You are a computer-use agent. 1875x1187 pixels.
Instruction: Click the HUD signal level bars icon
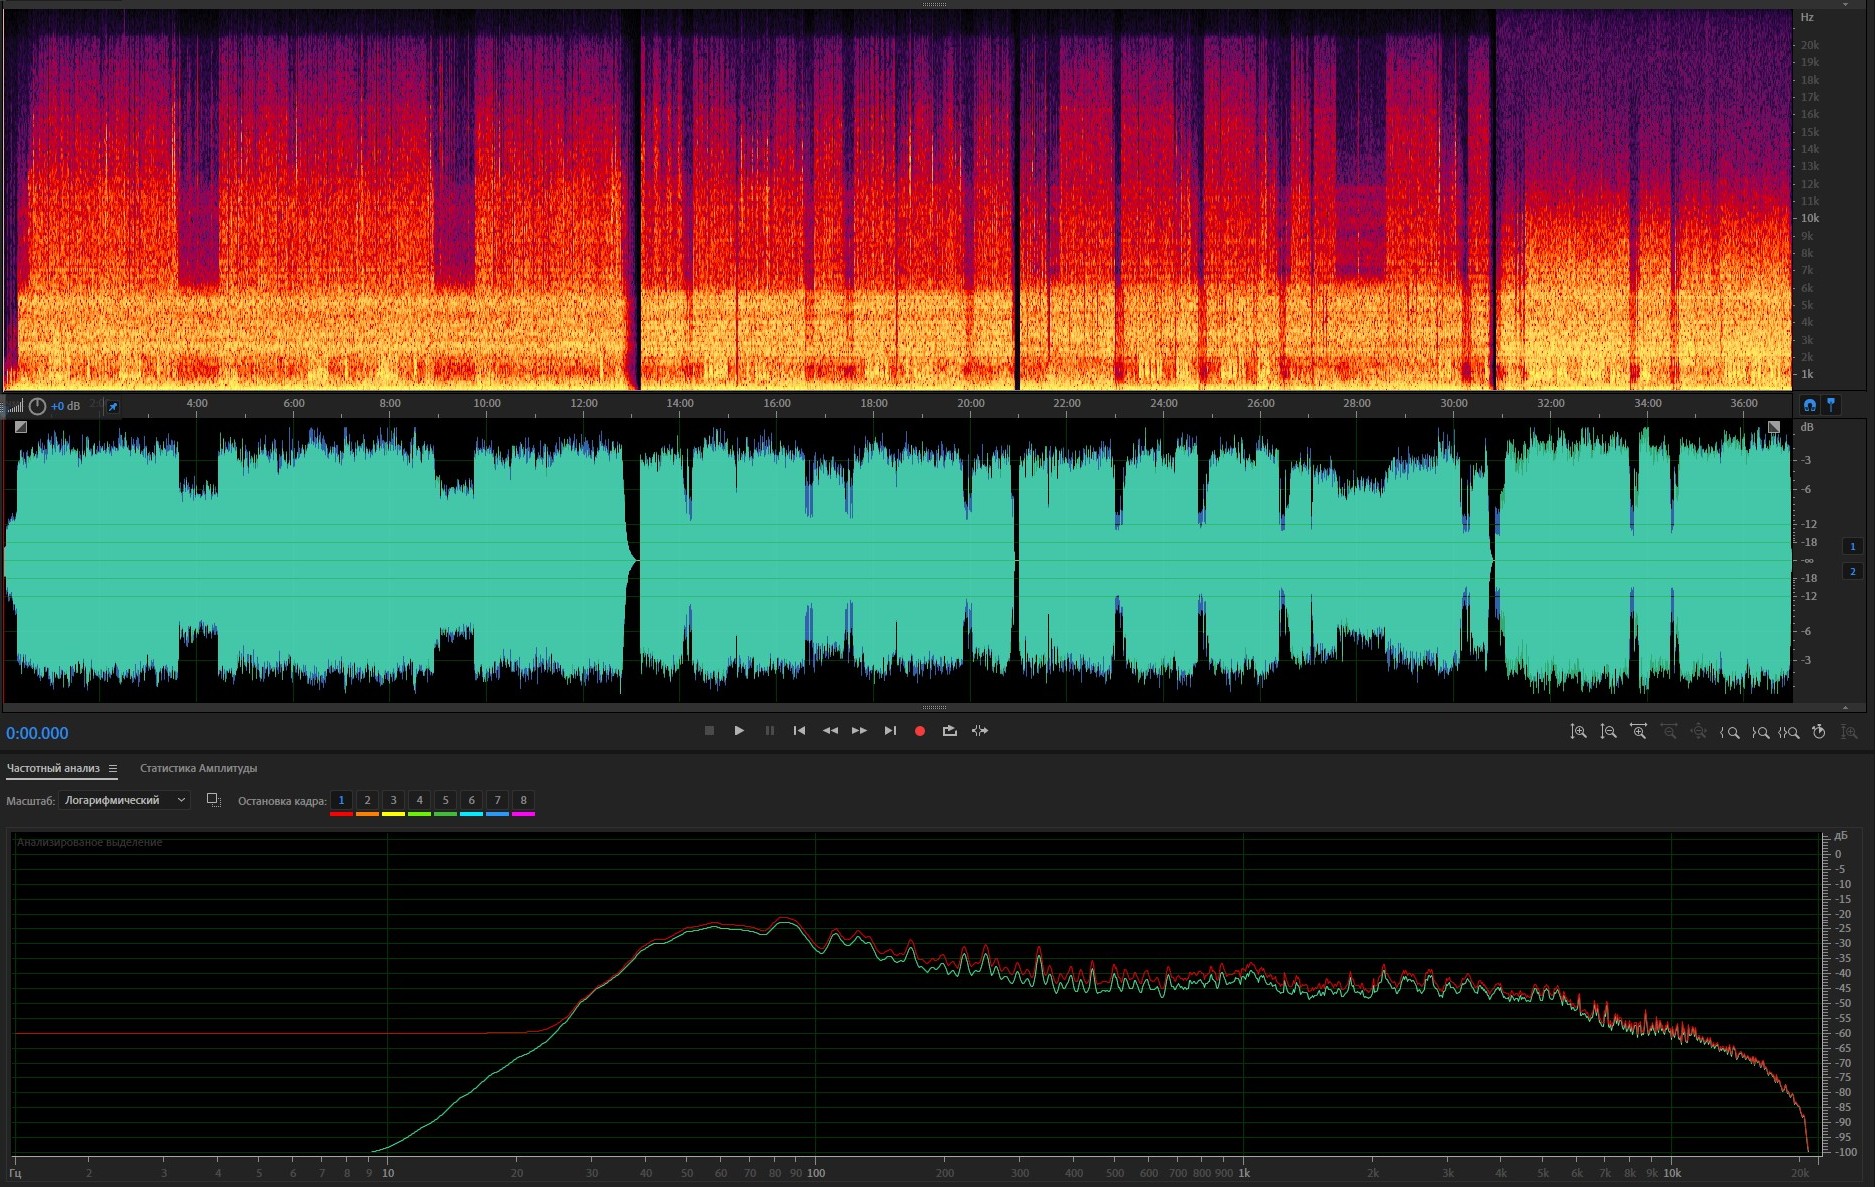coord(14,406)
